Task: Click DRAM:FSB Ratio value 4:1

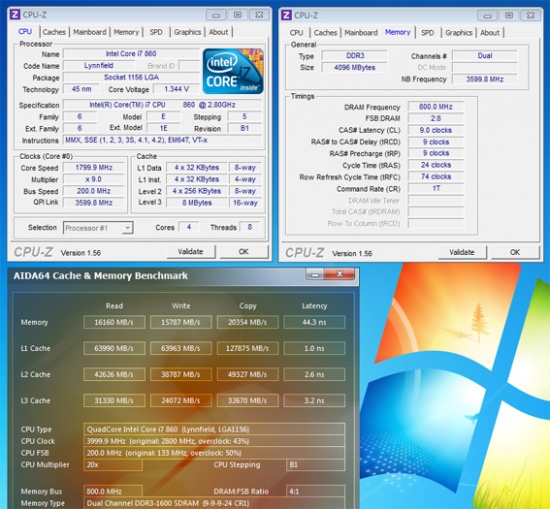Action: click(x=315, y=491)
